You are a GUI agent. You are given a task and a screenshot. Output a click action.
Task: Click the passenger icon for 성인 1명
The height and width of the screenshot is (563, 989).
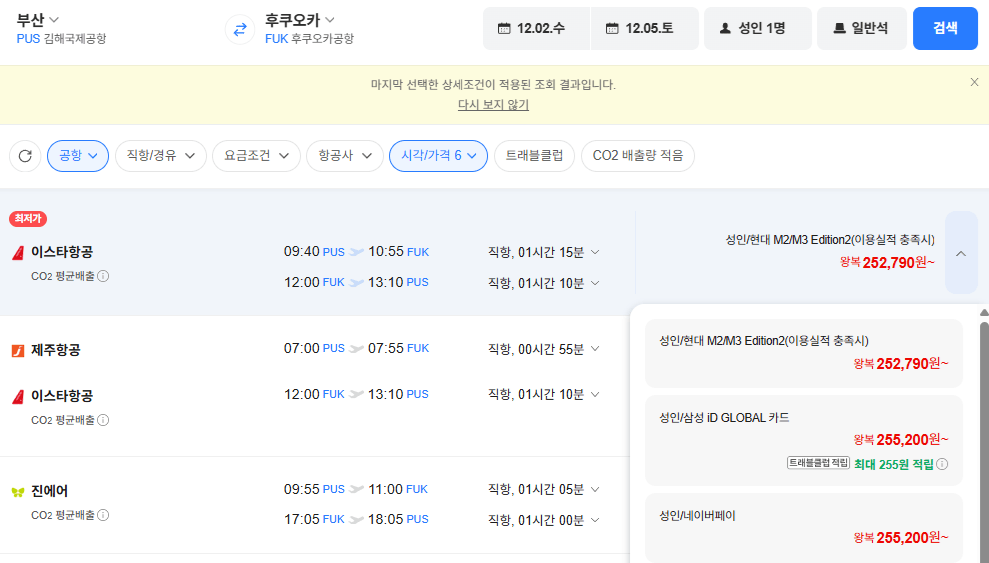725,28
